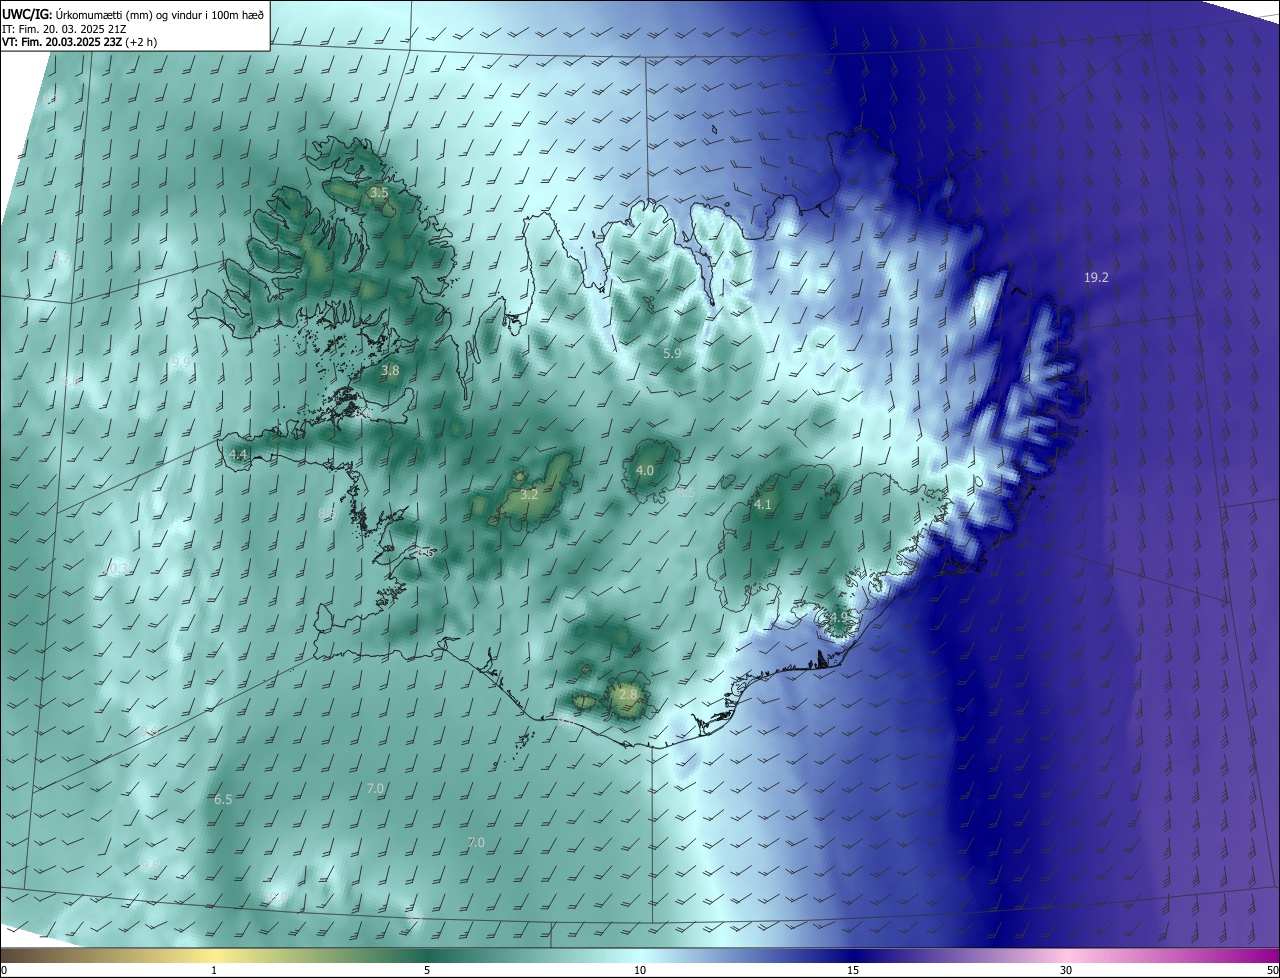Click the 19.2 value label on the map
The image size is (1280, 978).
tap(1096, 277)
